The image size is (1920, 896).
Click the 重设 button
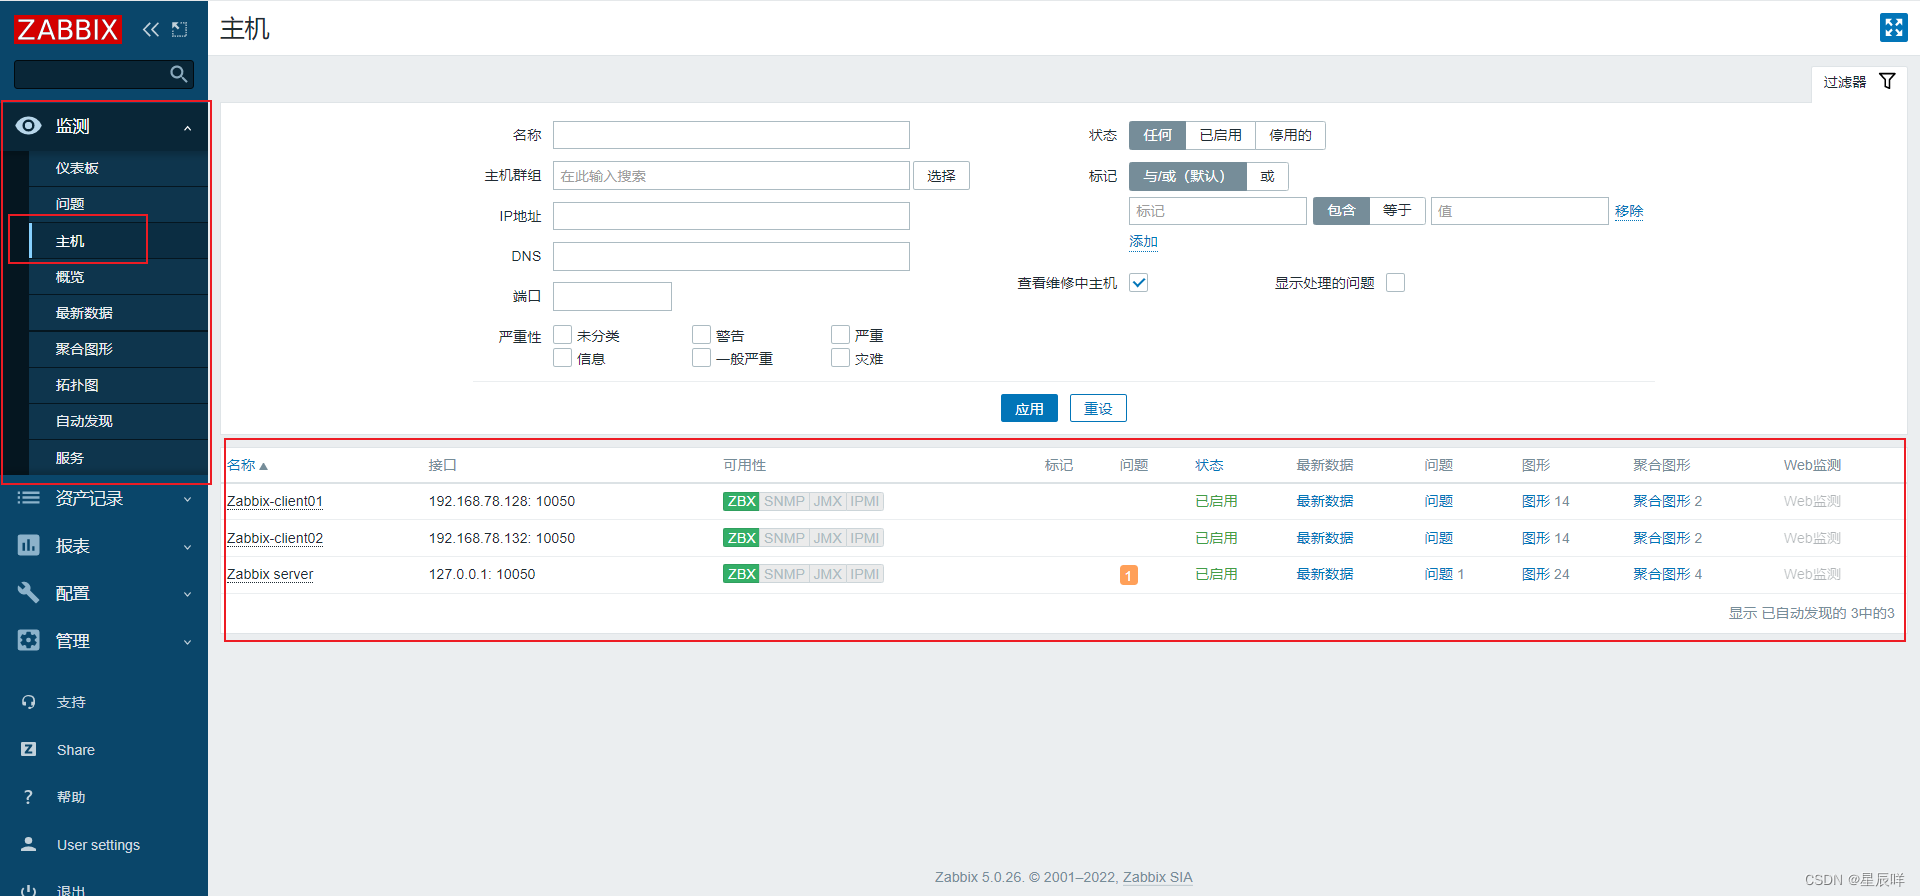[x=1098, y=408]
